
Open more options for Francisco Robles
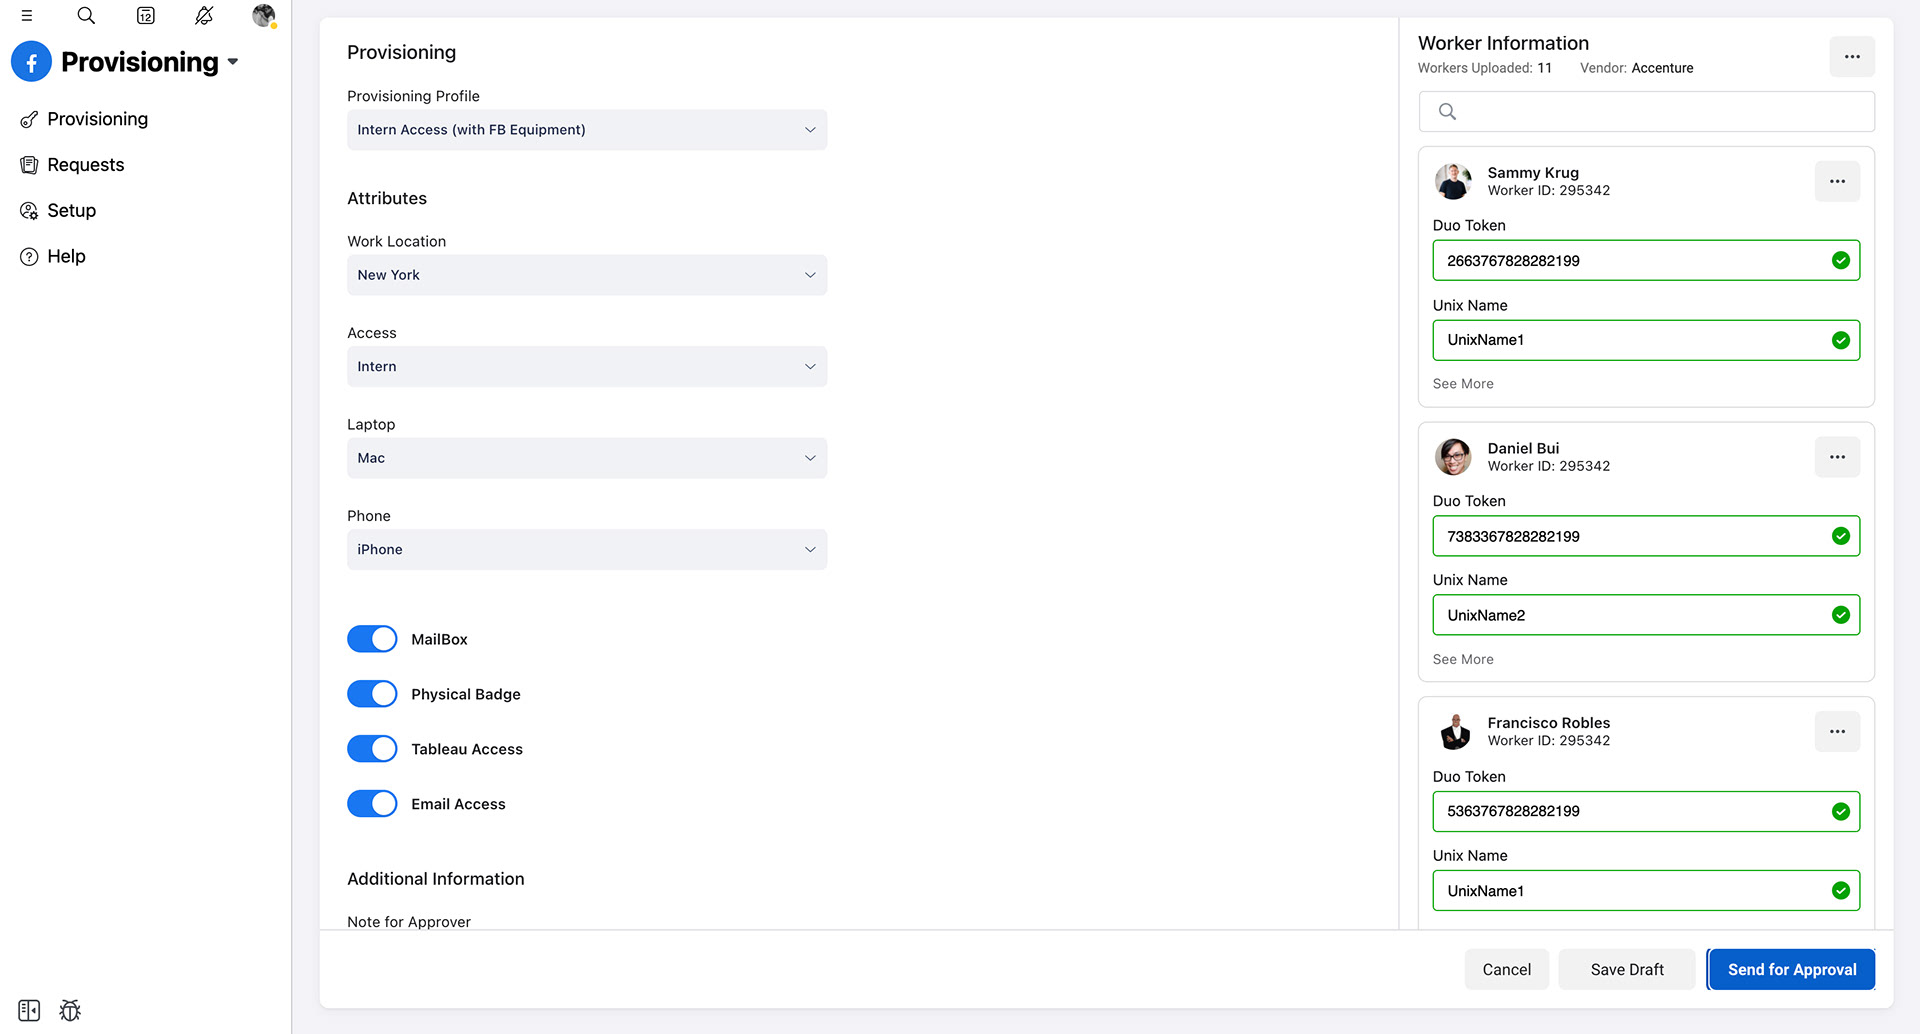click(x=1837, y=732)
